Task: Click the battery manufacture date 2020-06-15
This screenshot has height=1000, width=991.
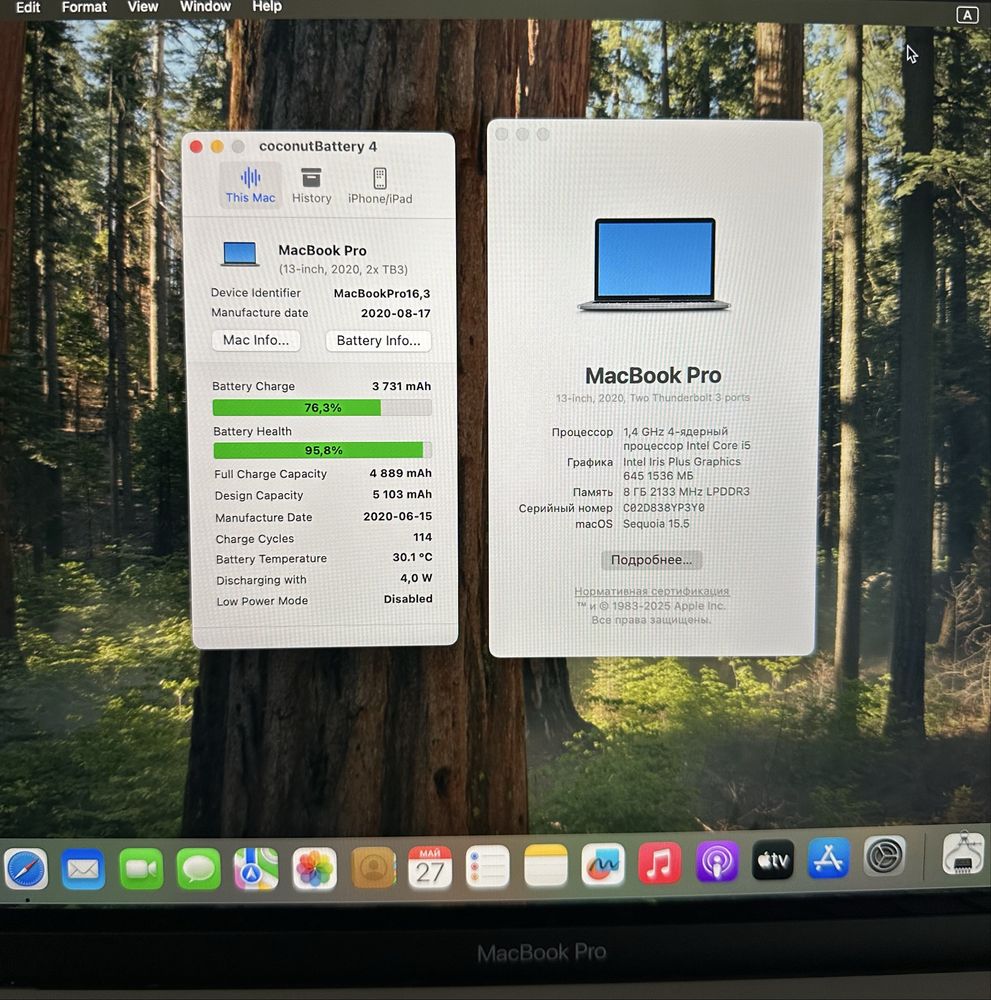Action: tap(397, 516)
